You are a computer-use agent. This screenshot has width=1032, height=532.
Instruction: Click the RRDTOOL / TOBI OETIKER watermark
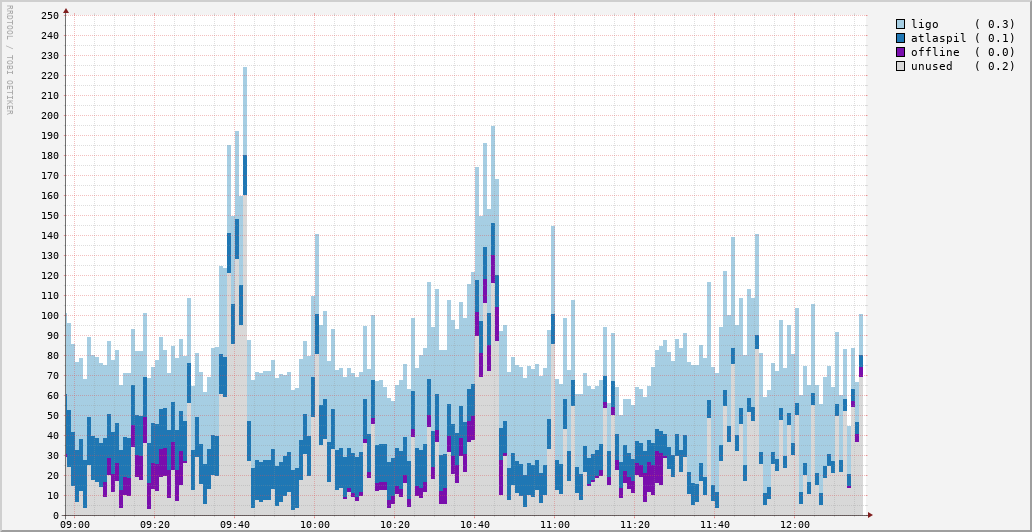(x=9, y=60)
